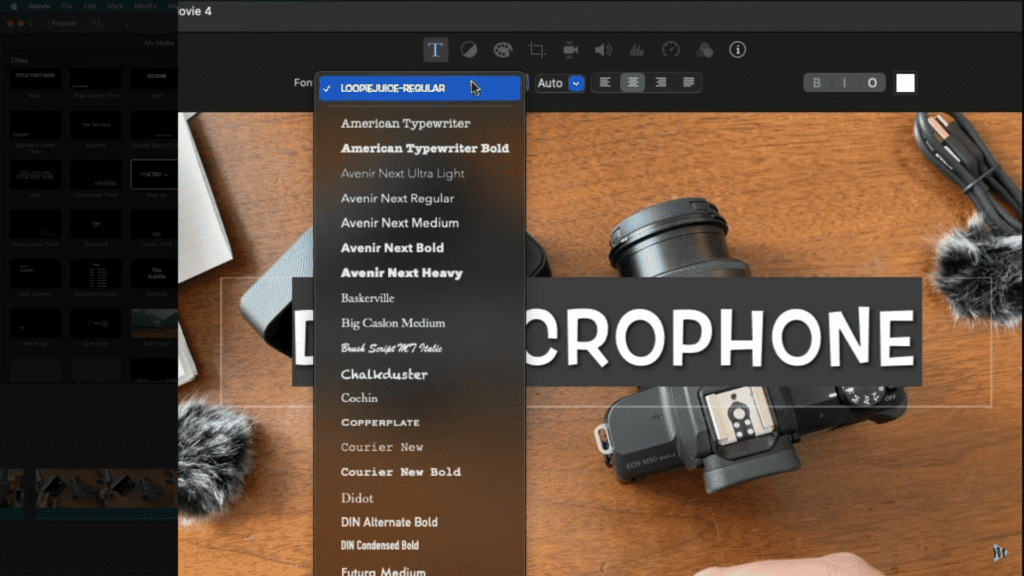
Task: Open the volume speaker icon
Action: tap(603, 50)
